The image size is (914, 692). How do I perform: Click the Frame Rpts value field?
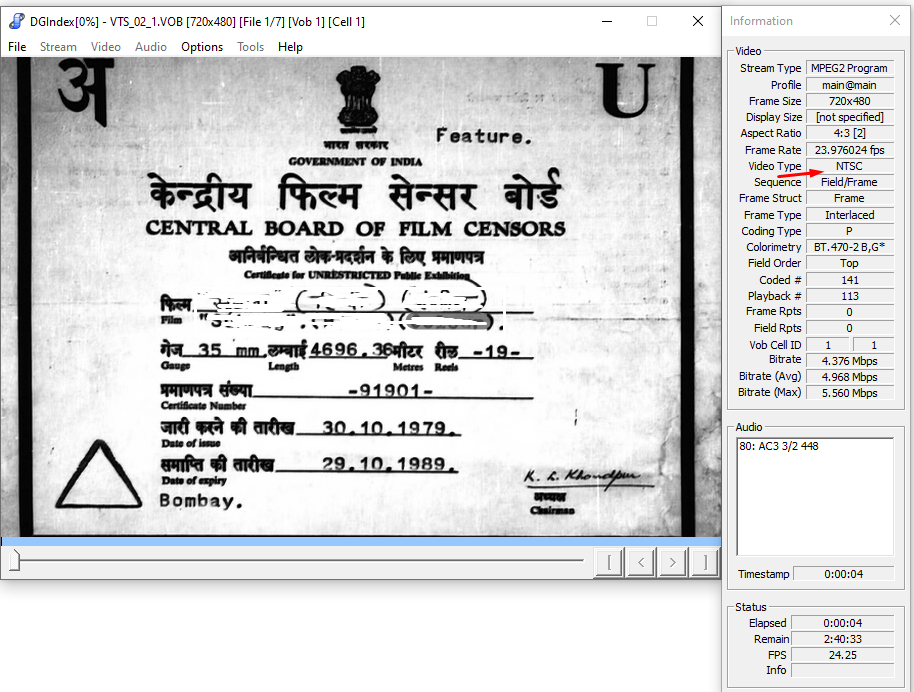pos(849,312)
